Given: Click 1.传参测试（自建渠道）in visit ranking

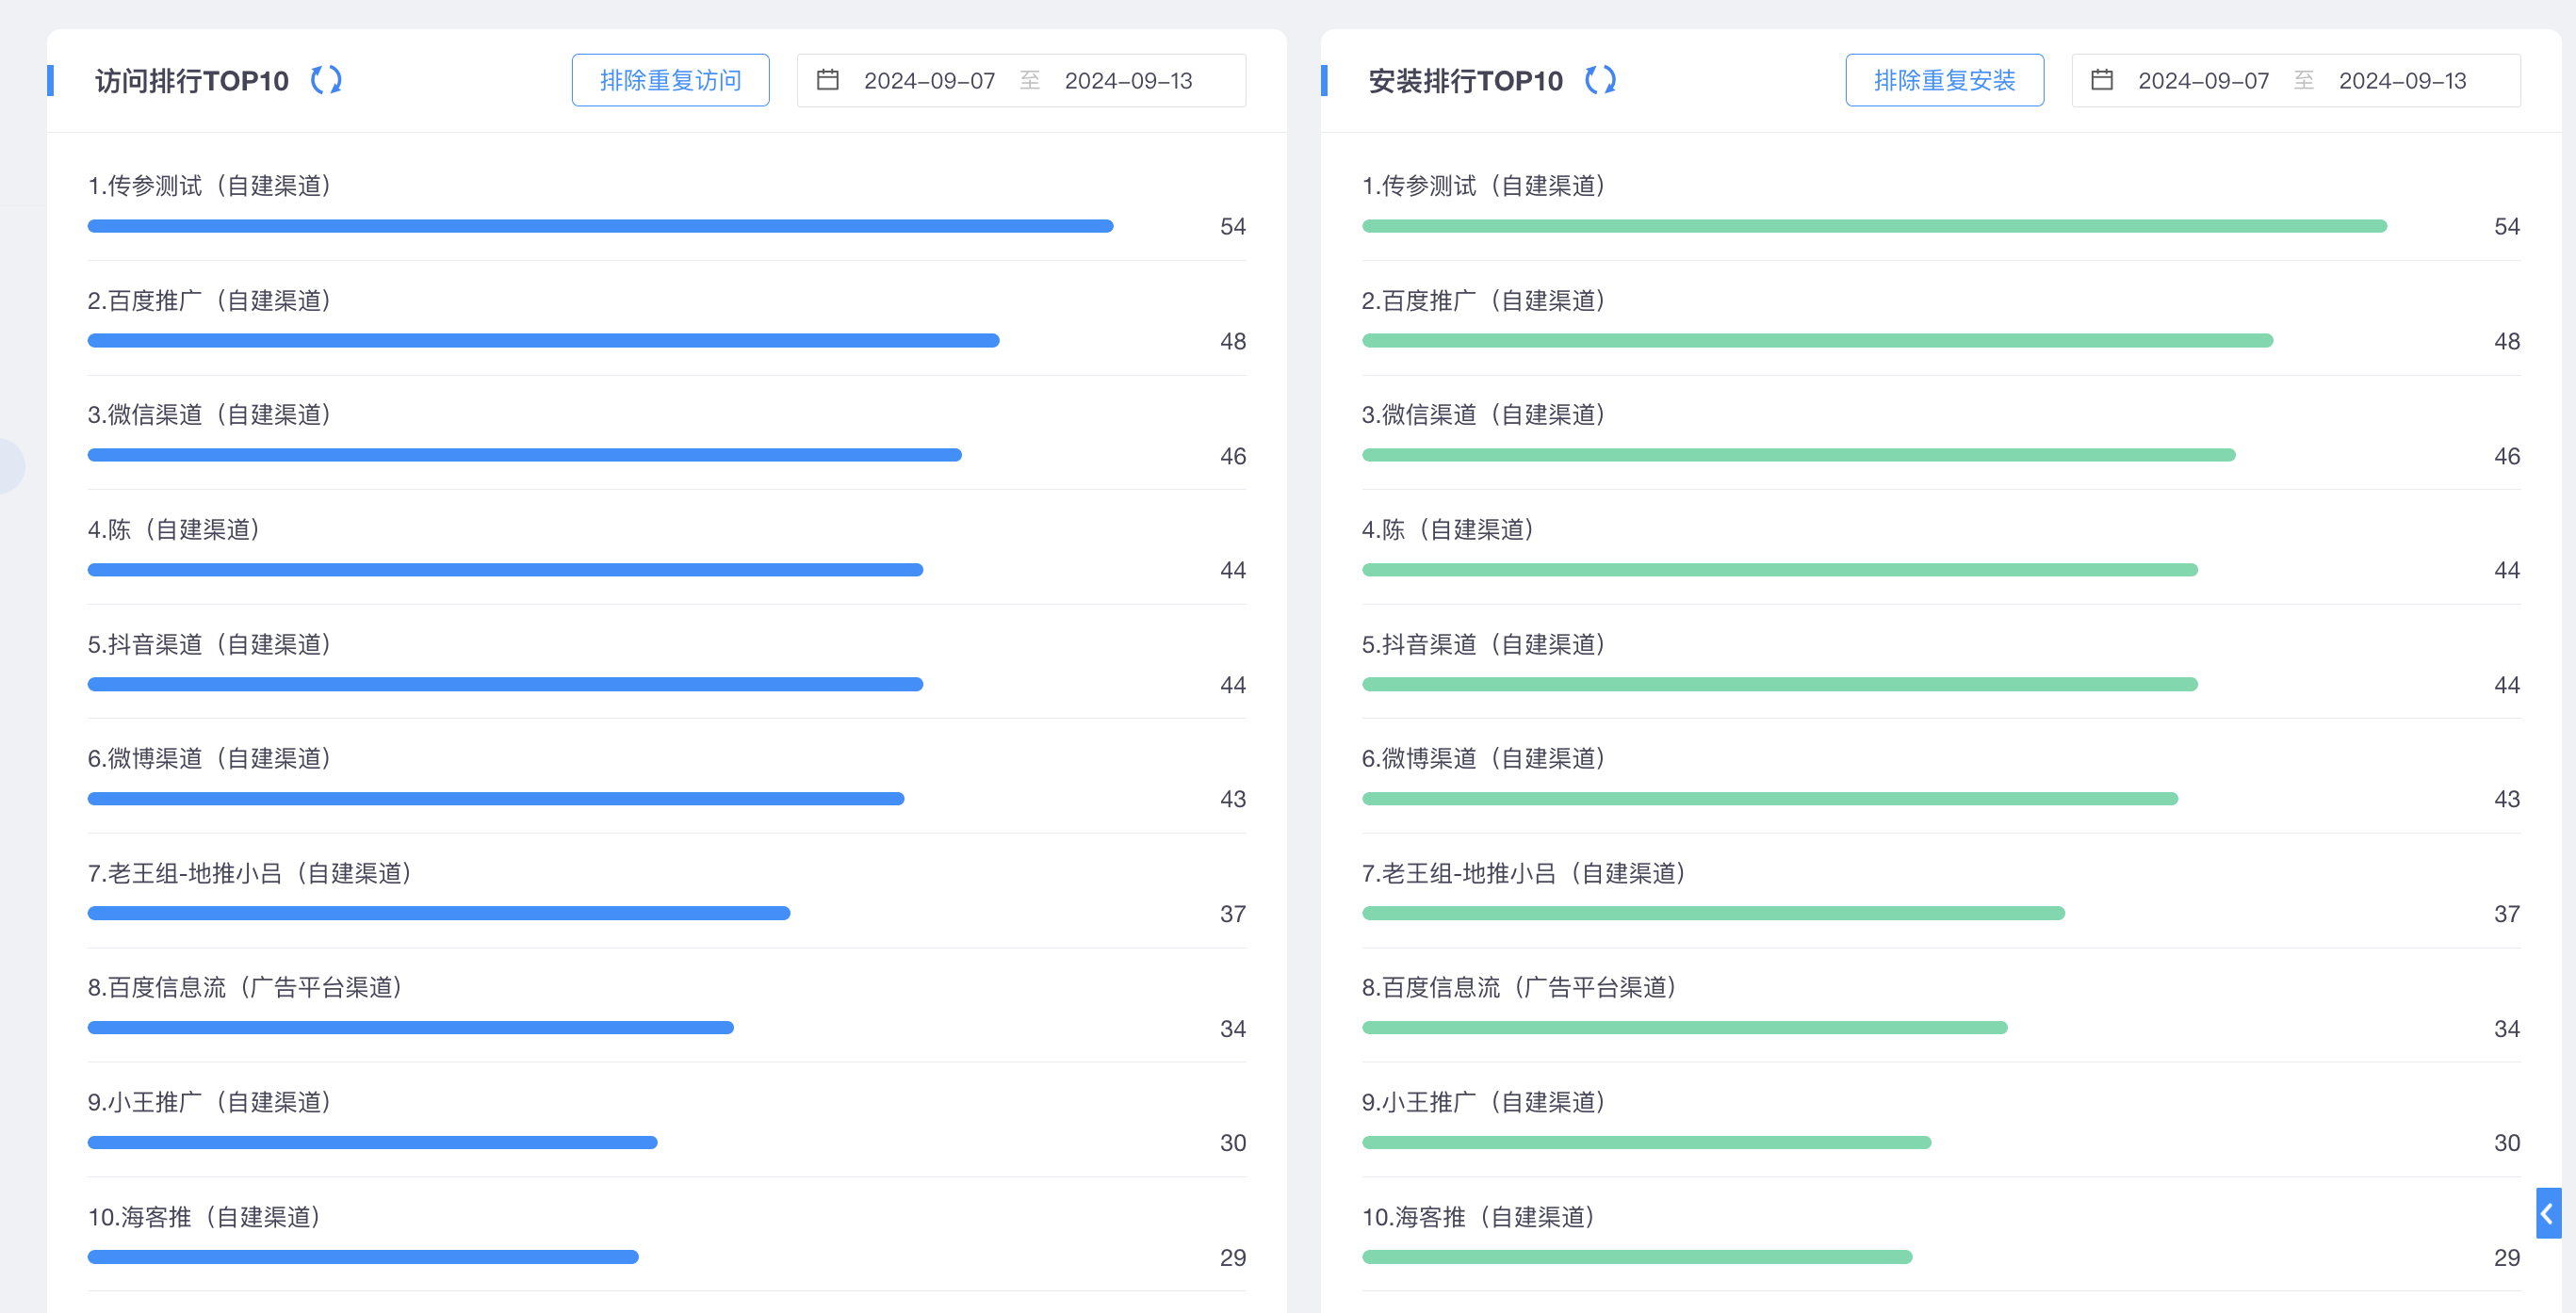Looking at the screenshot, I should click(210, 186).
